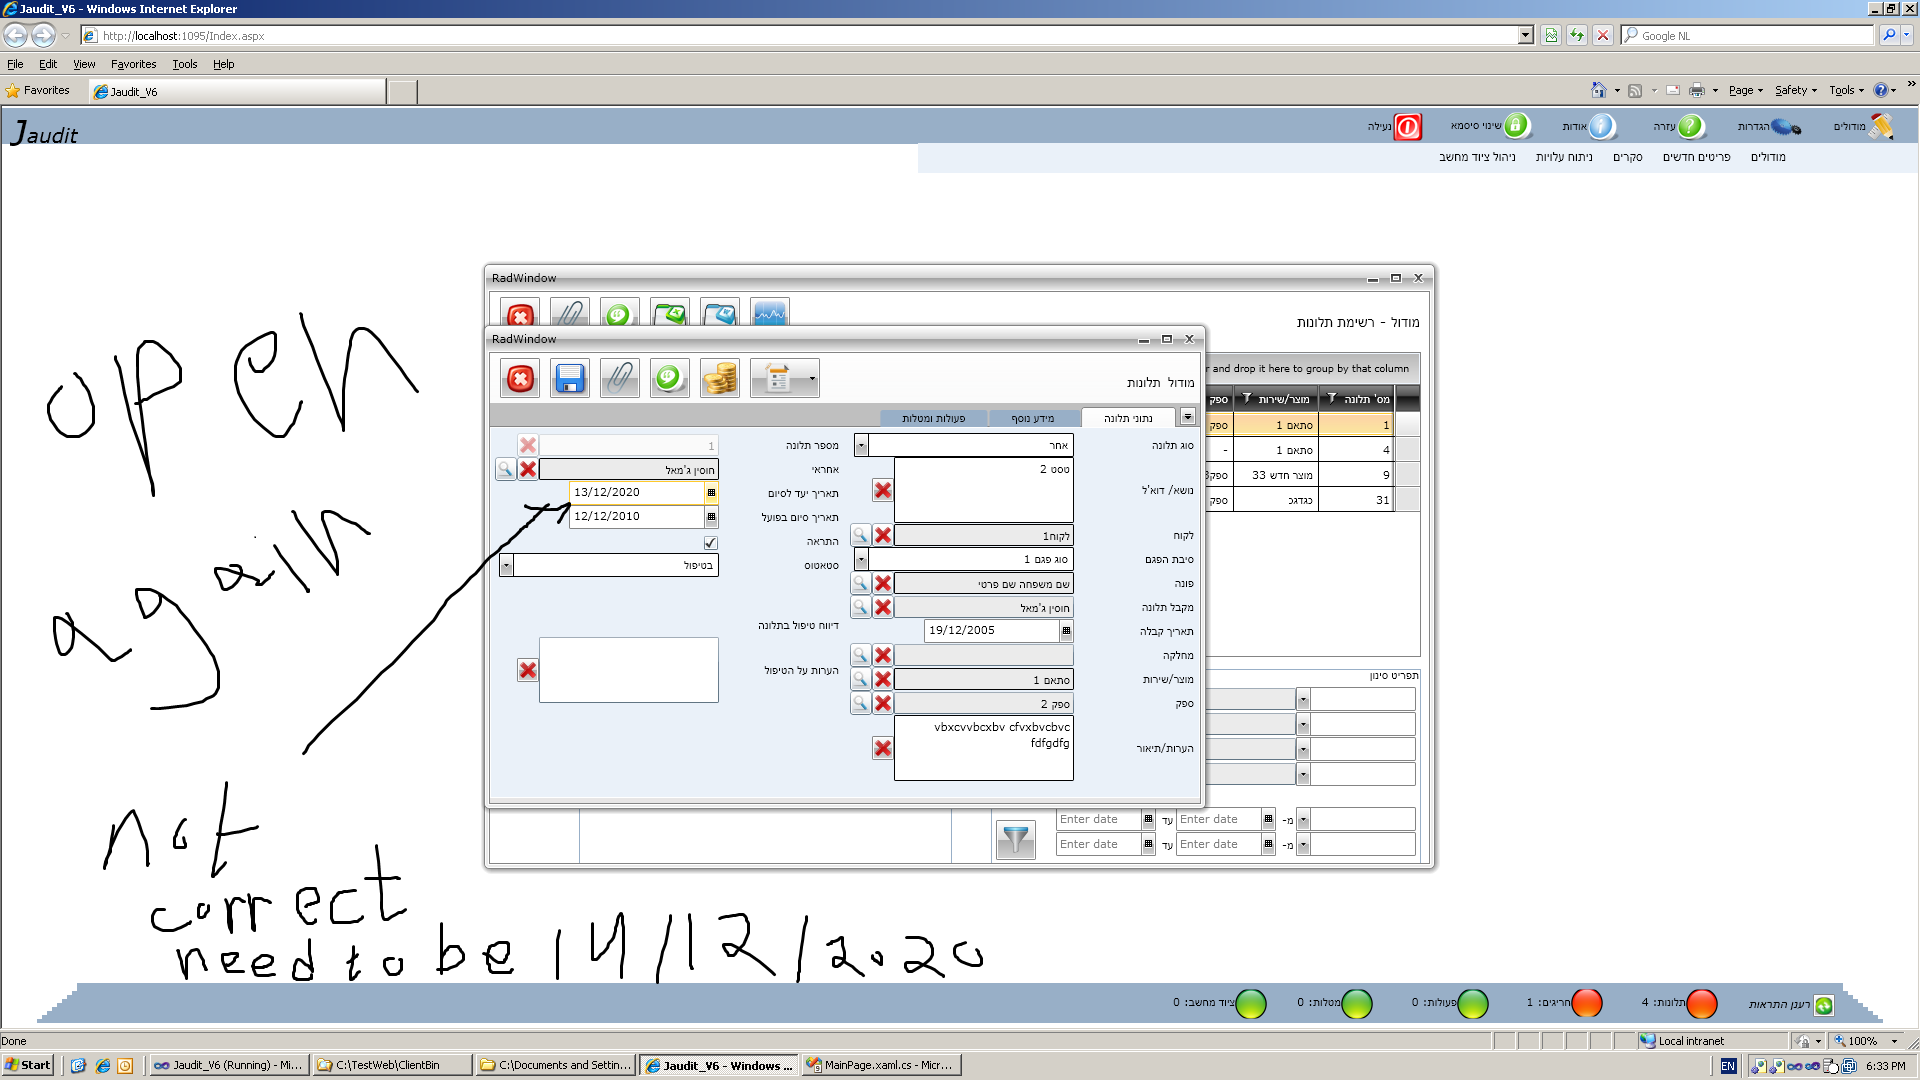
Task: Click the Windows Start button
Action: click(28, 1065)
